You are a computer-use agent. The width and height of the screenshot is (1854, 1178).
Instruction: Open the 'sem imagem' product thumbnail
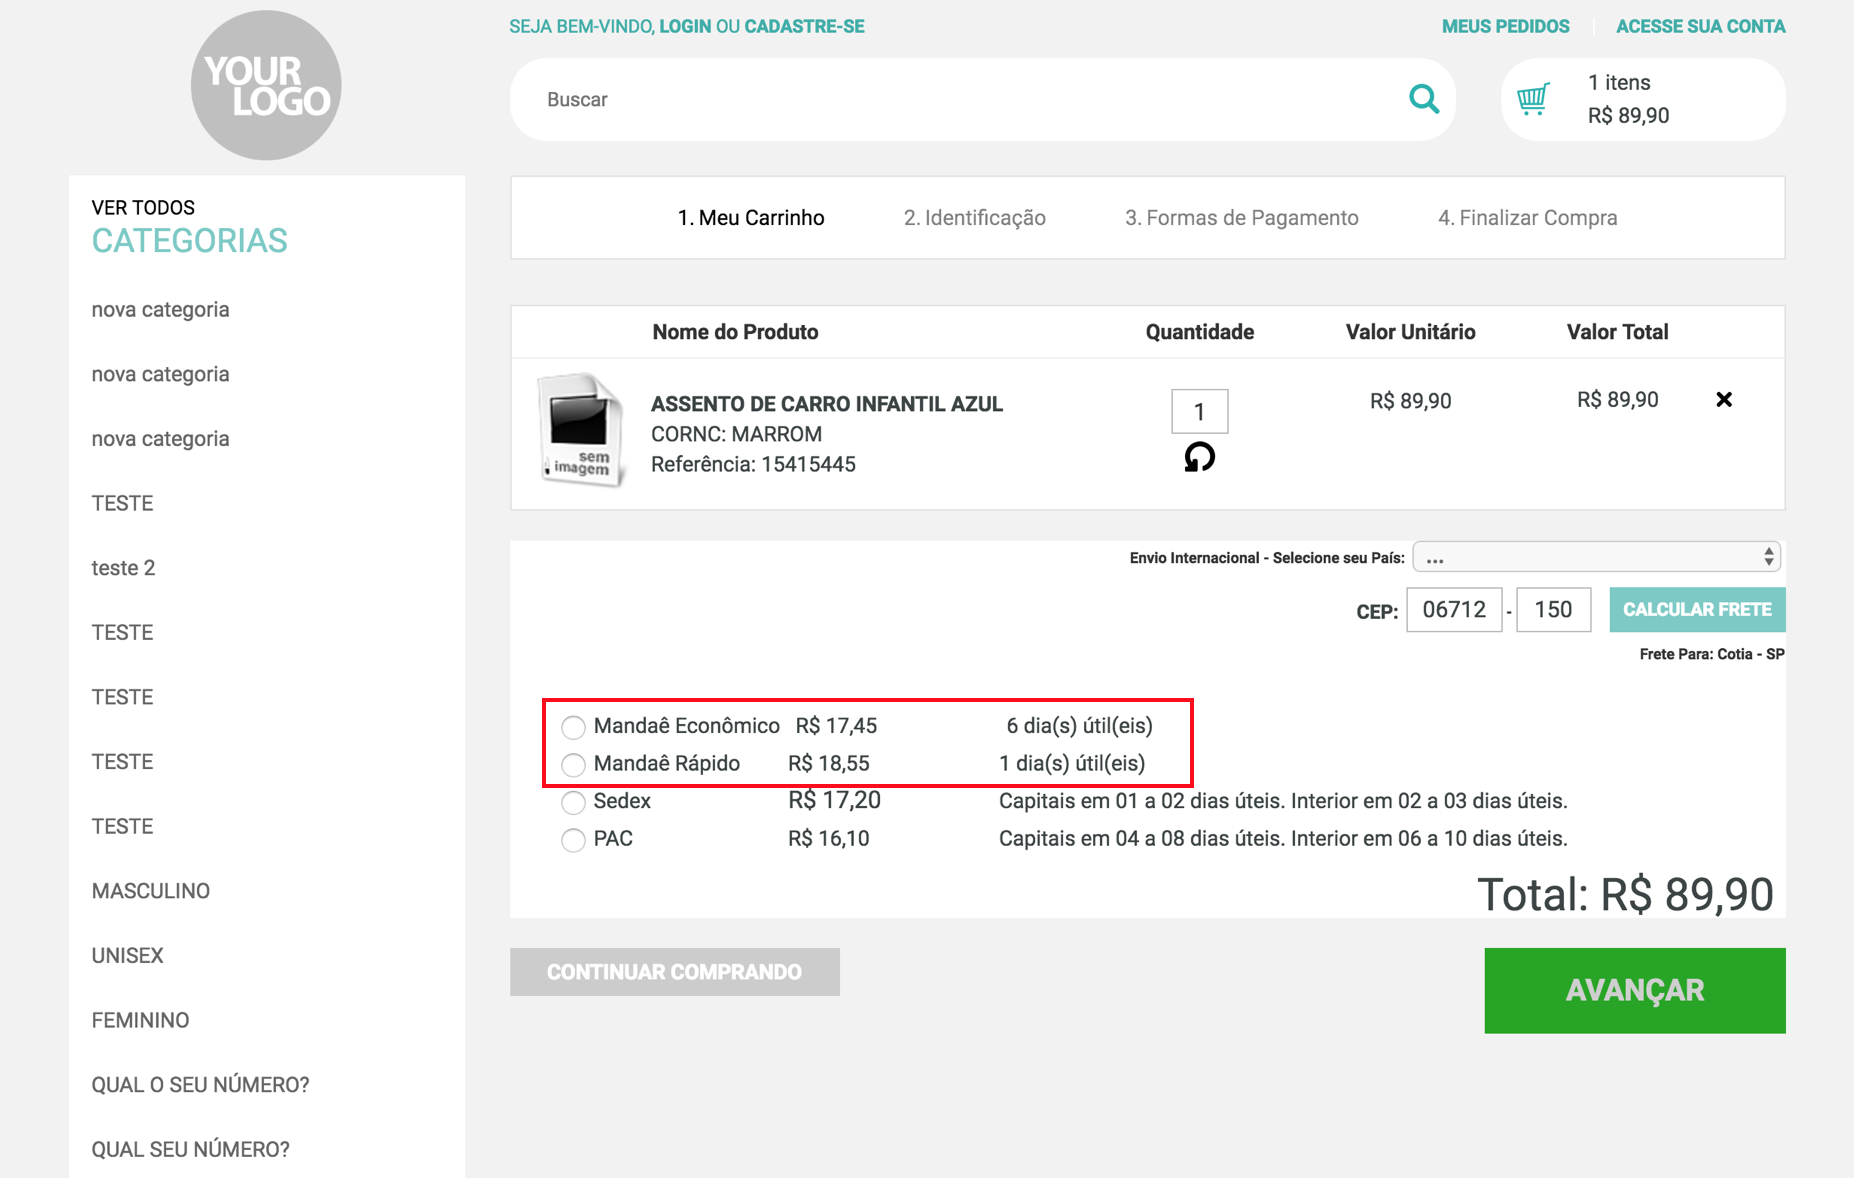pos(580,430)
